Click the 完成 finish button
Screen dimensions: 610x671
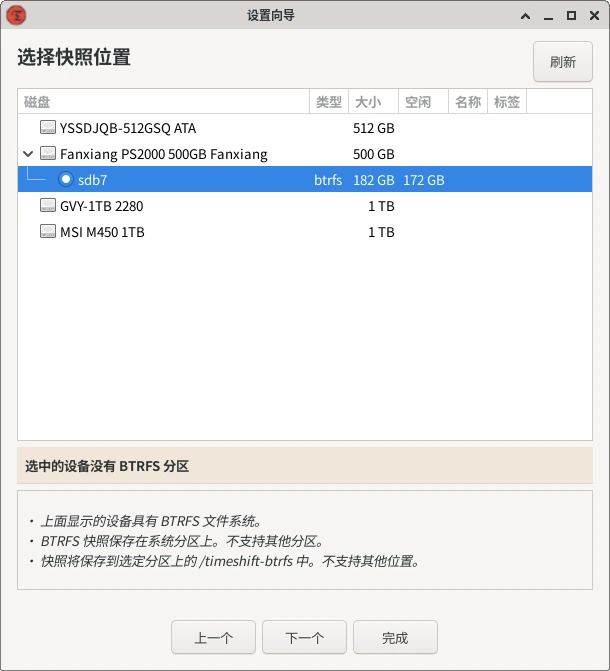tap(395, 638)
